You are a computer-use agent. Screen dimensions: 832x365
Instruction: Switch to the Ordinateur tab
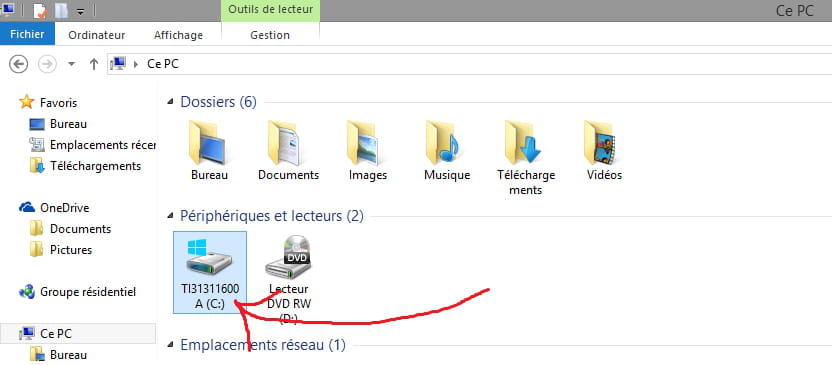pyautogui.click(x=97, y=35)
